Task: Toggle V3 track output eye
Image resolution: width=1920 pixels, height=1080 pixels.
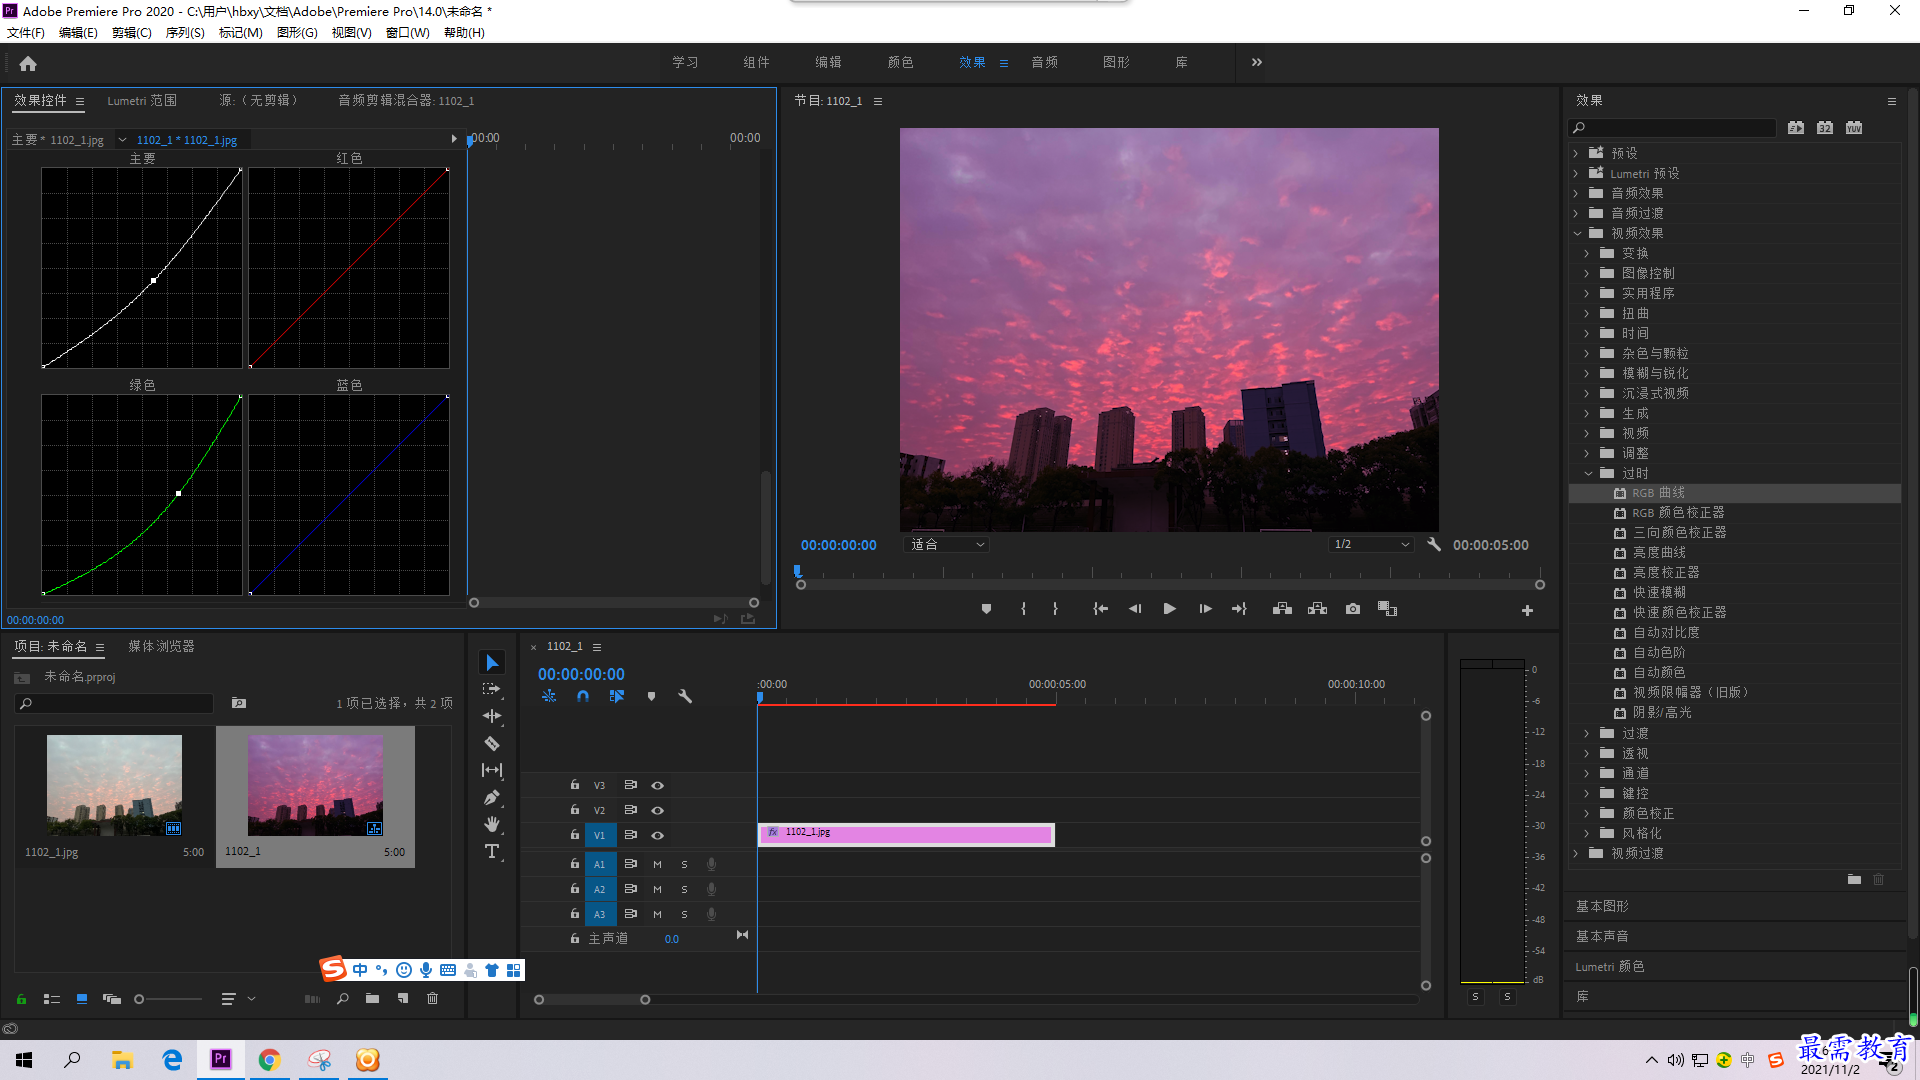Action: click(657, 785)
